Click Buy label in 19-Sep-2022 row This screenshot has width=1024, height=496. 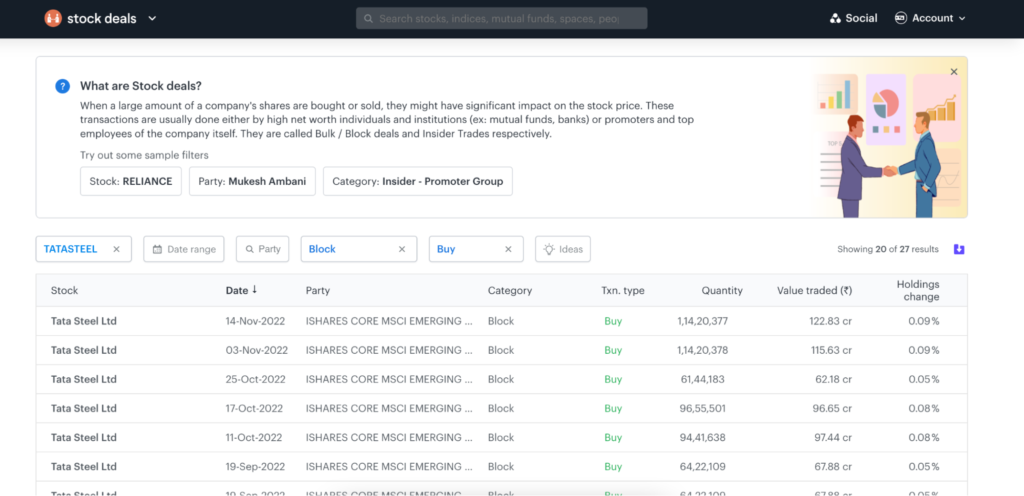point(613,467)
